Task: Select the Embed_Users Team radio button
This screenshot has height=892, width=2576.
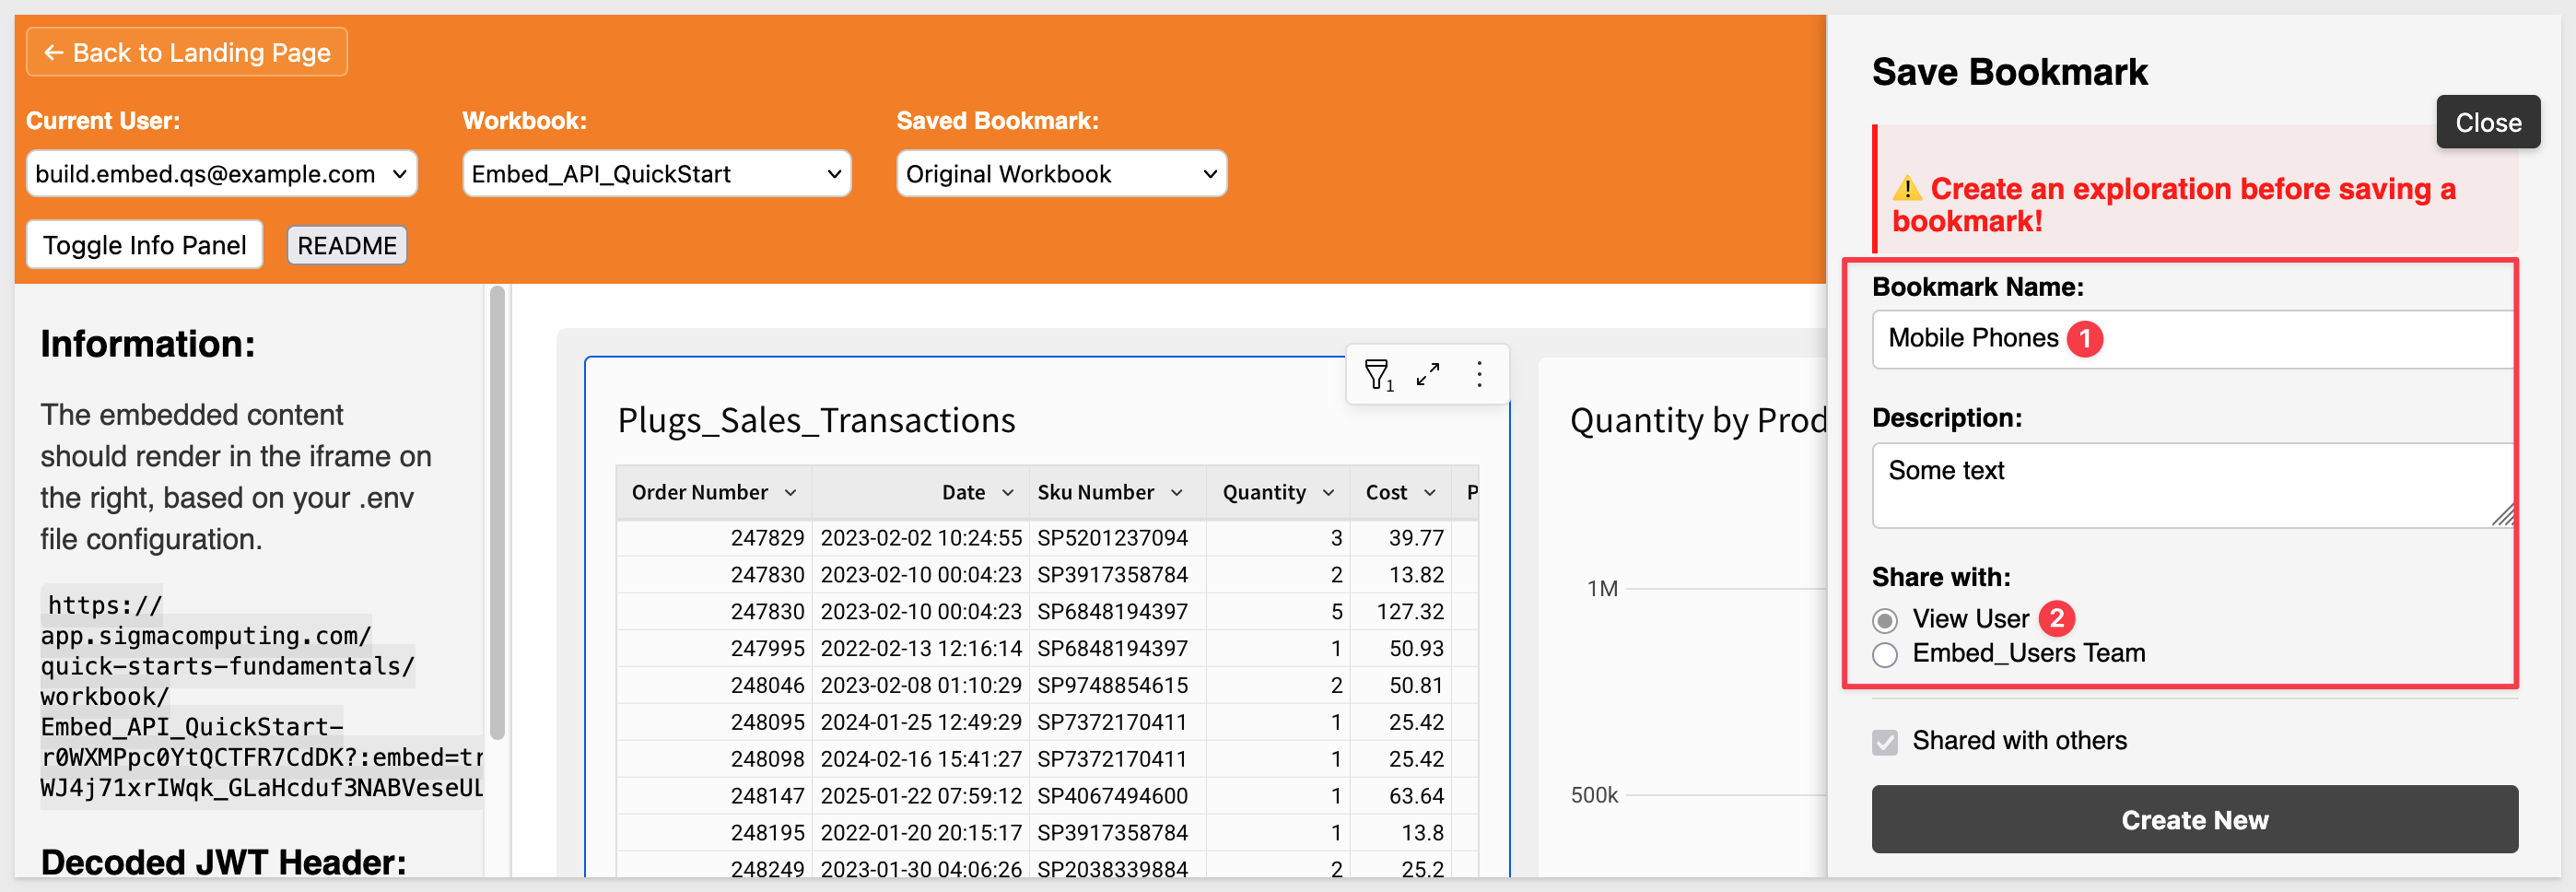Action: 1884,655
